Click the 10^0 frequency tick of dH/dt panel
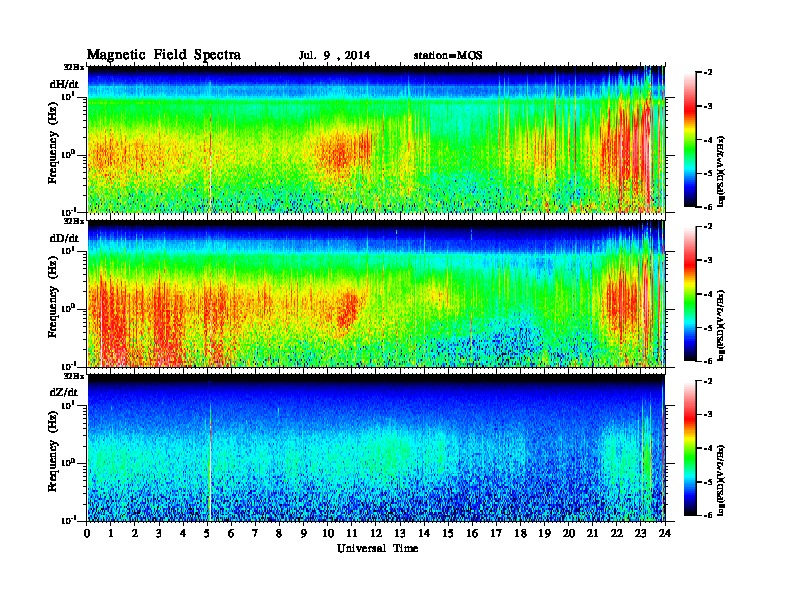Viewport: 792px width, 612px height. click(x=68, y=154)
